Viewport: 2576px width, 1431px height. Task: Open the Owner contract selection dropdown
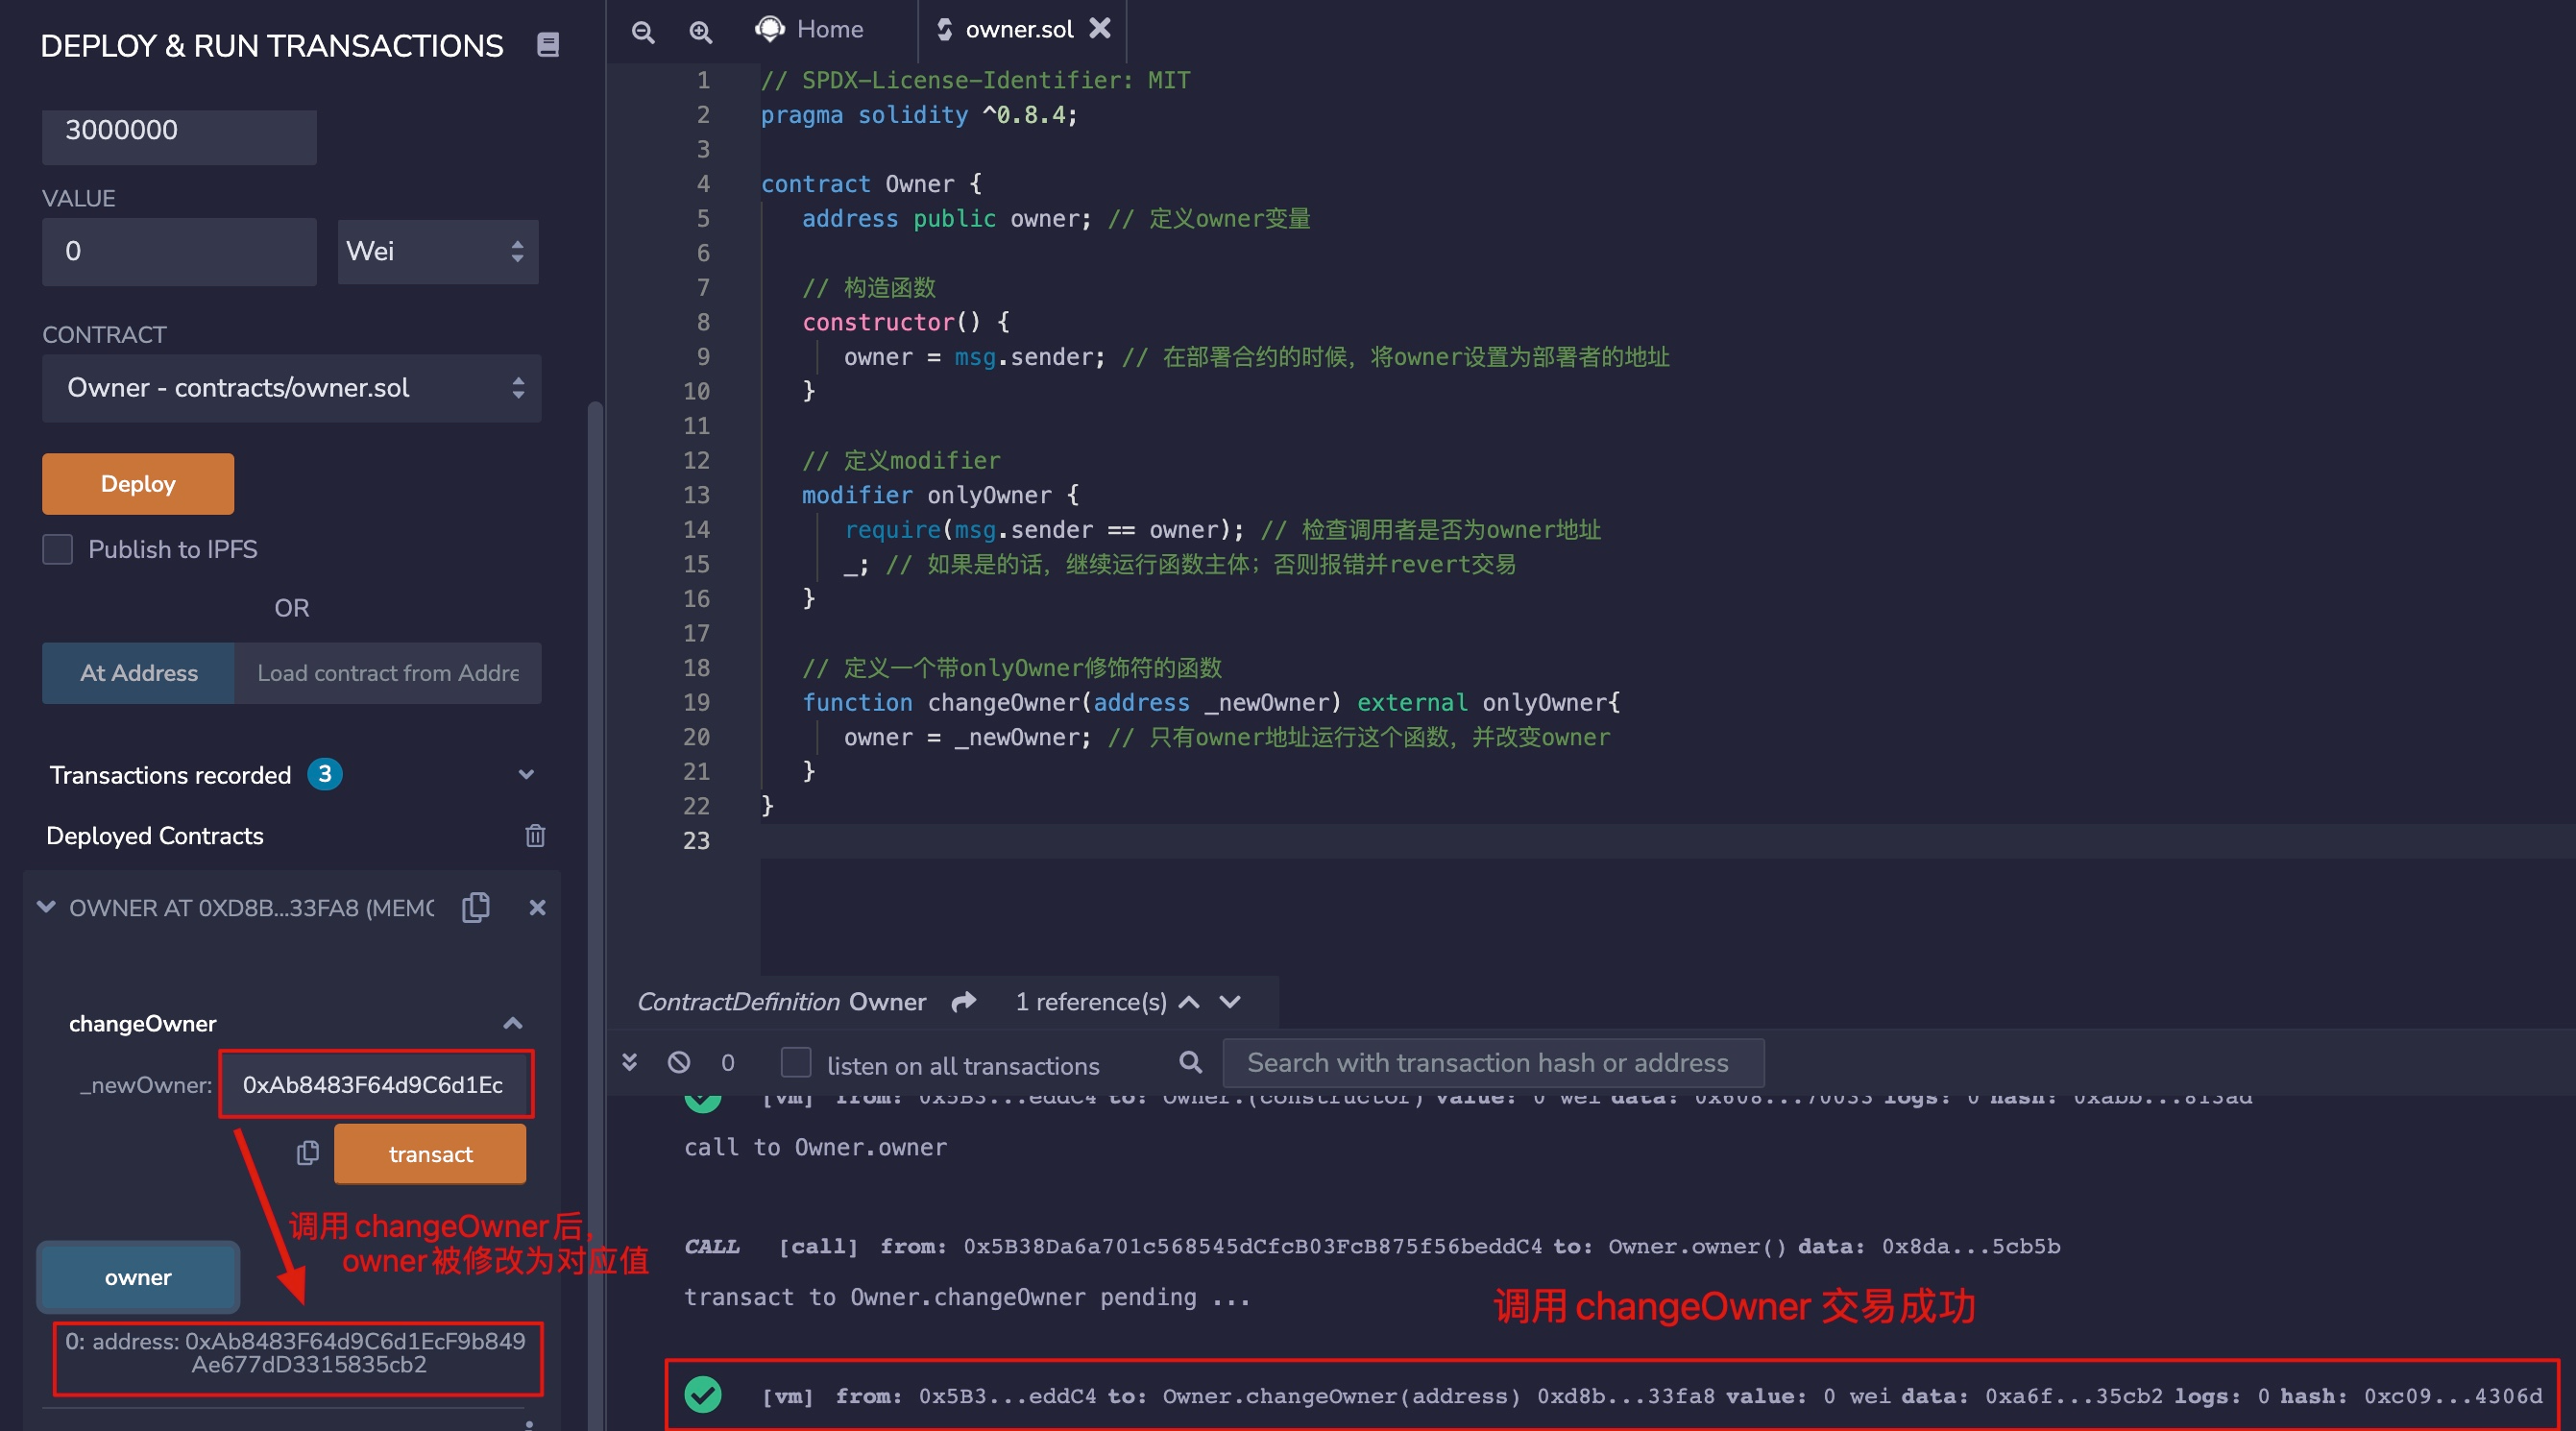coord(292,388)
